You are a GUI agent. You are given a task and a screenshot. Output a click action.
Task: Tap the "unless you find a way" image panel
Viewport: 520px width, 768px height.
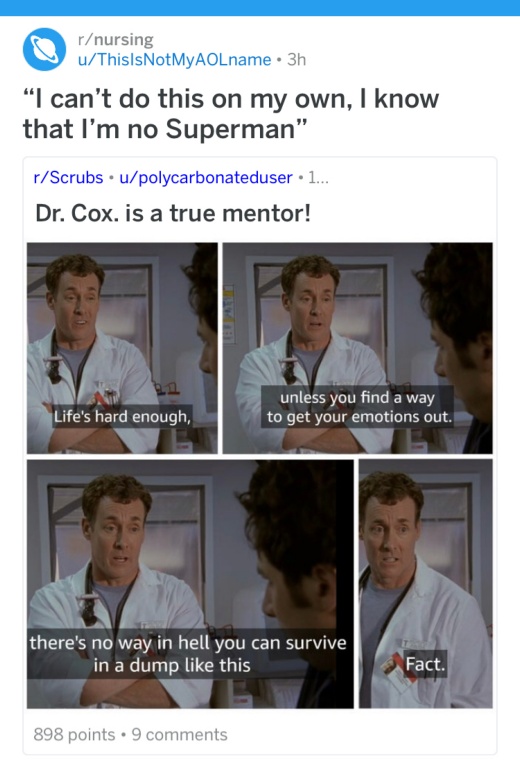[x=357, y=348]
